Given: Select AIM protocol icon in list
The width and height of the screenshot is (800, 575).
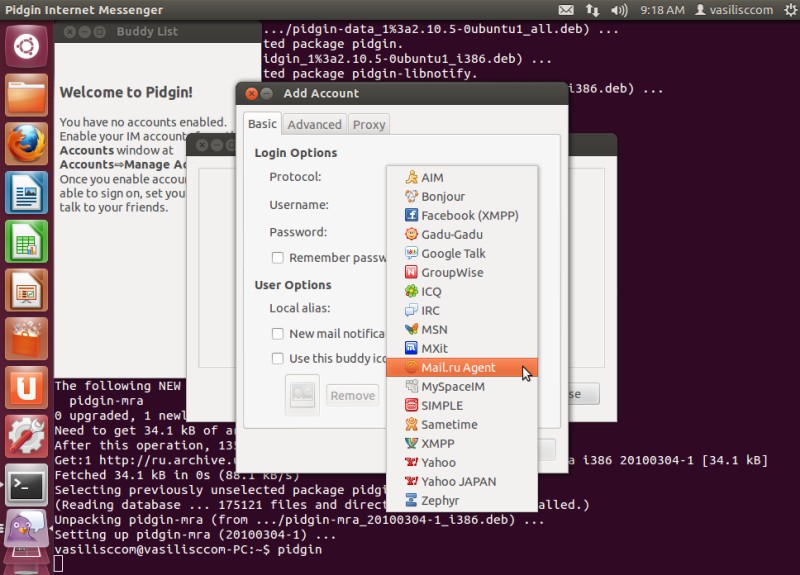Looking at the screenshot, I should click(x=411, y=178).
